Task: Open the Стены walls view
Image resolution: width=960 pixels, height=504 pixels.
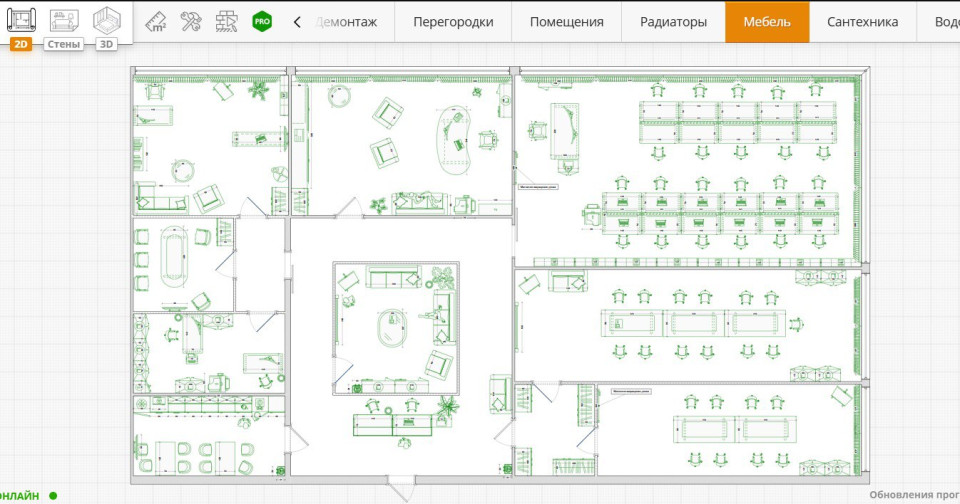Action: (64, 20)
